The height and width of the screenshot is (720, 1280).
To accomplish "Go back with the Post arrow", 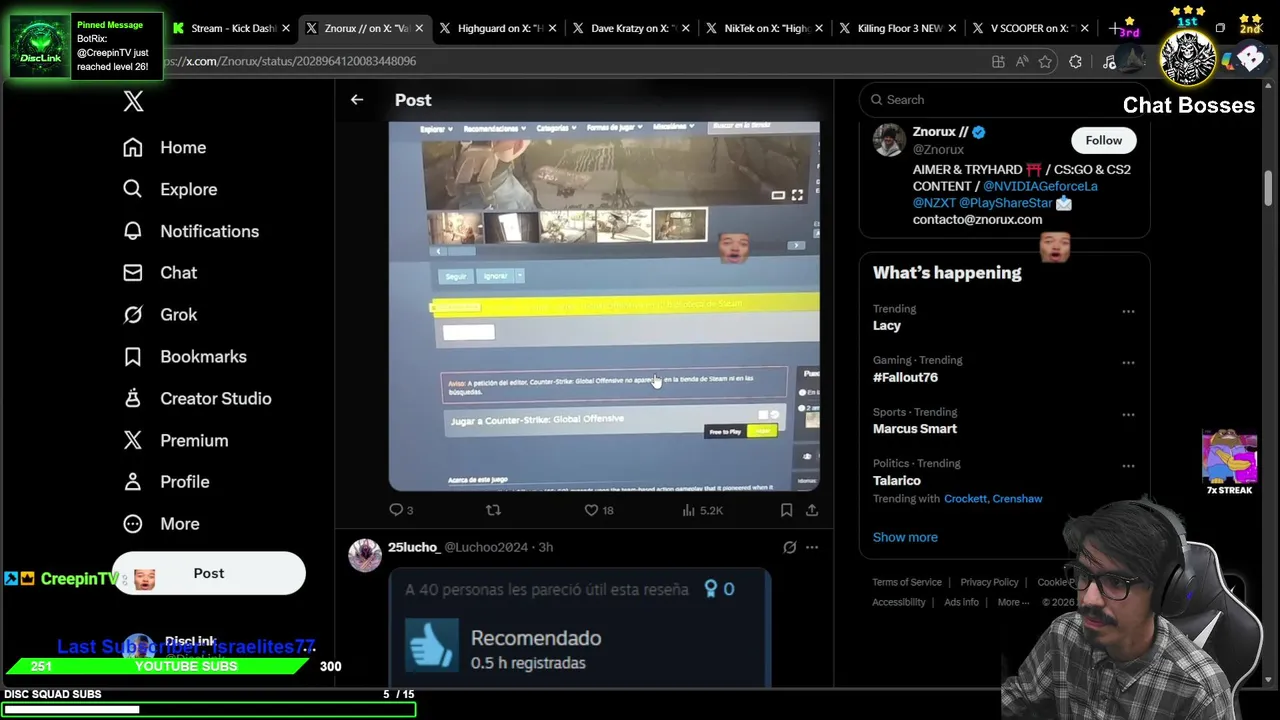I will [357, 100].
